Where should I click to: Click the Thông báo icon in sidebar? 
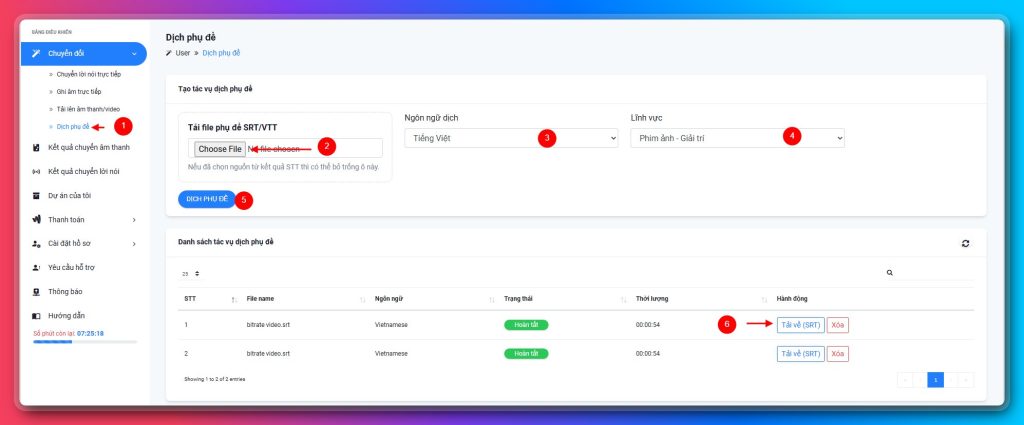tap(36, 292)
